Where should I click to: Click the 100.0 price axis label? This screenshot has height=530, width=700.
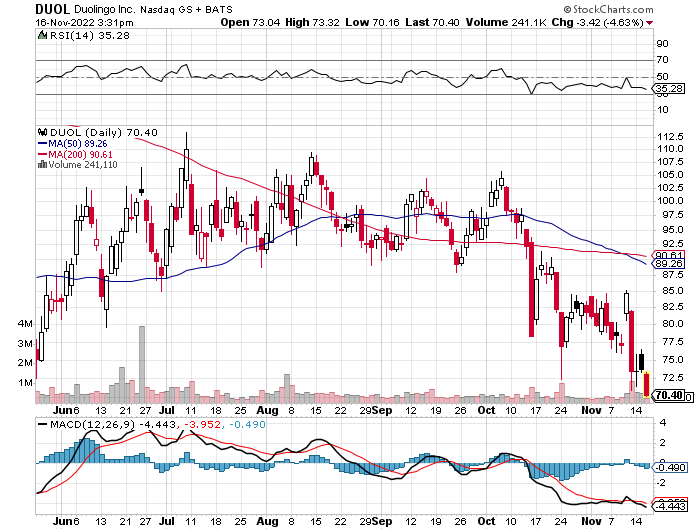tap(670, 201)
